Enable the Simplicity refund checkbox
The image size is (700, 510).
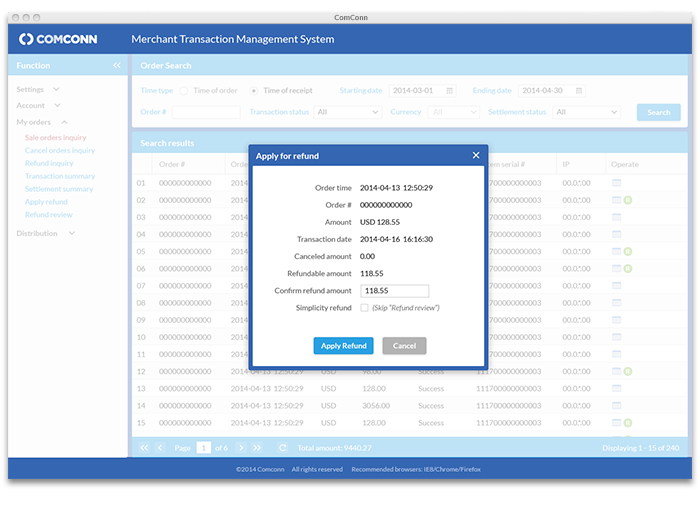364,308
